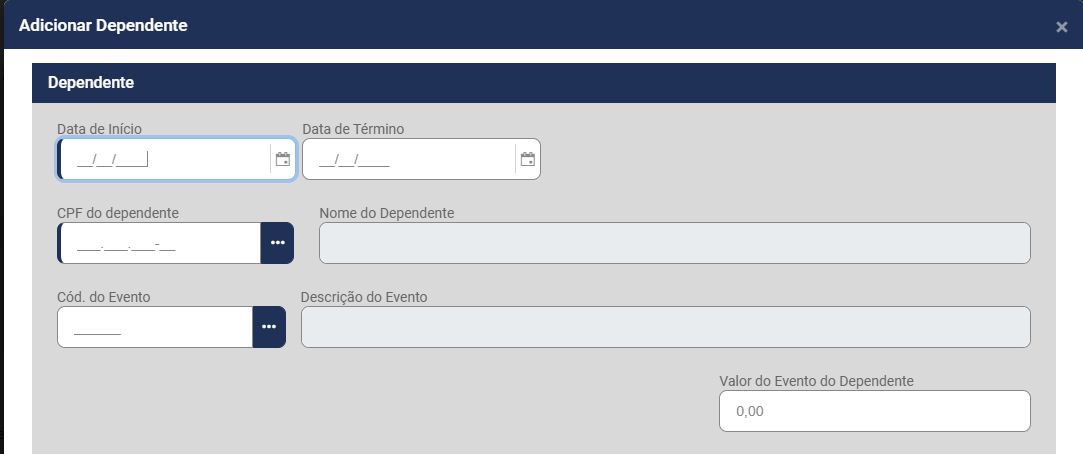This screenshot has height=454, width=1083.
Task: Click the Descrição do Evento field
Action: pos(665,327)
